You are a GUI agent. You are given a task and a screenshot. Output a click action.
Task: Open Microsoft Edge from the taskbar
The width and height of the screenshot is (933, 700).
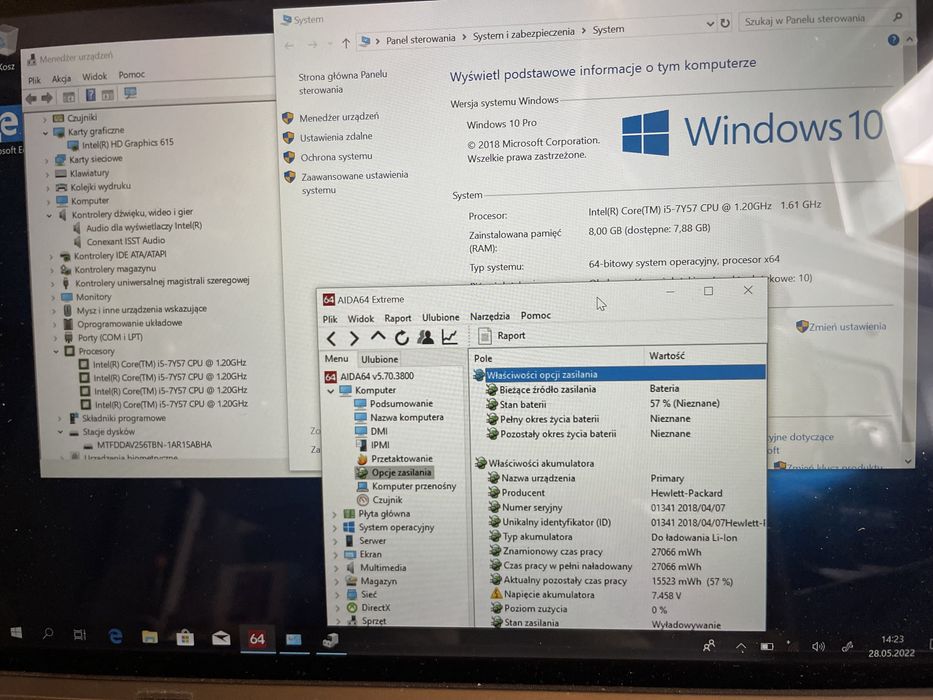pos(115,636)
